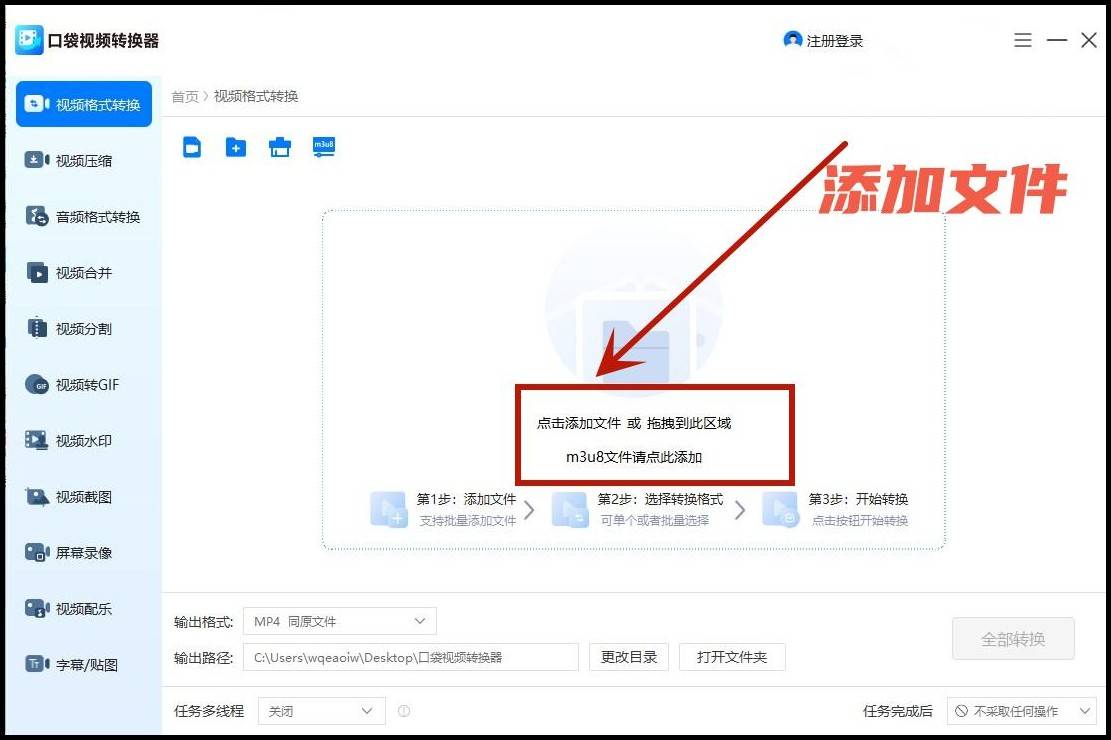1111x740 pixels.
Task: Click m3u8文件请点此添加 link
Action: [633, 457]
